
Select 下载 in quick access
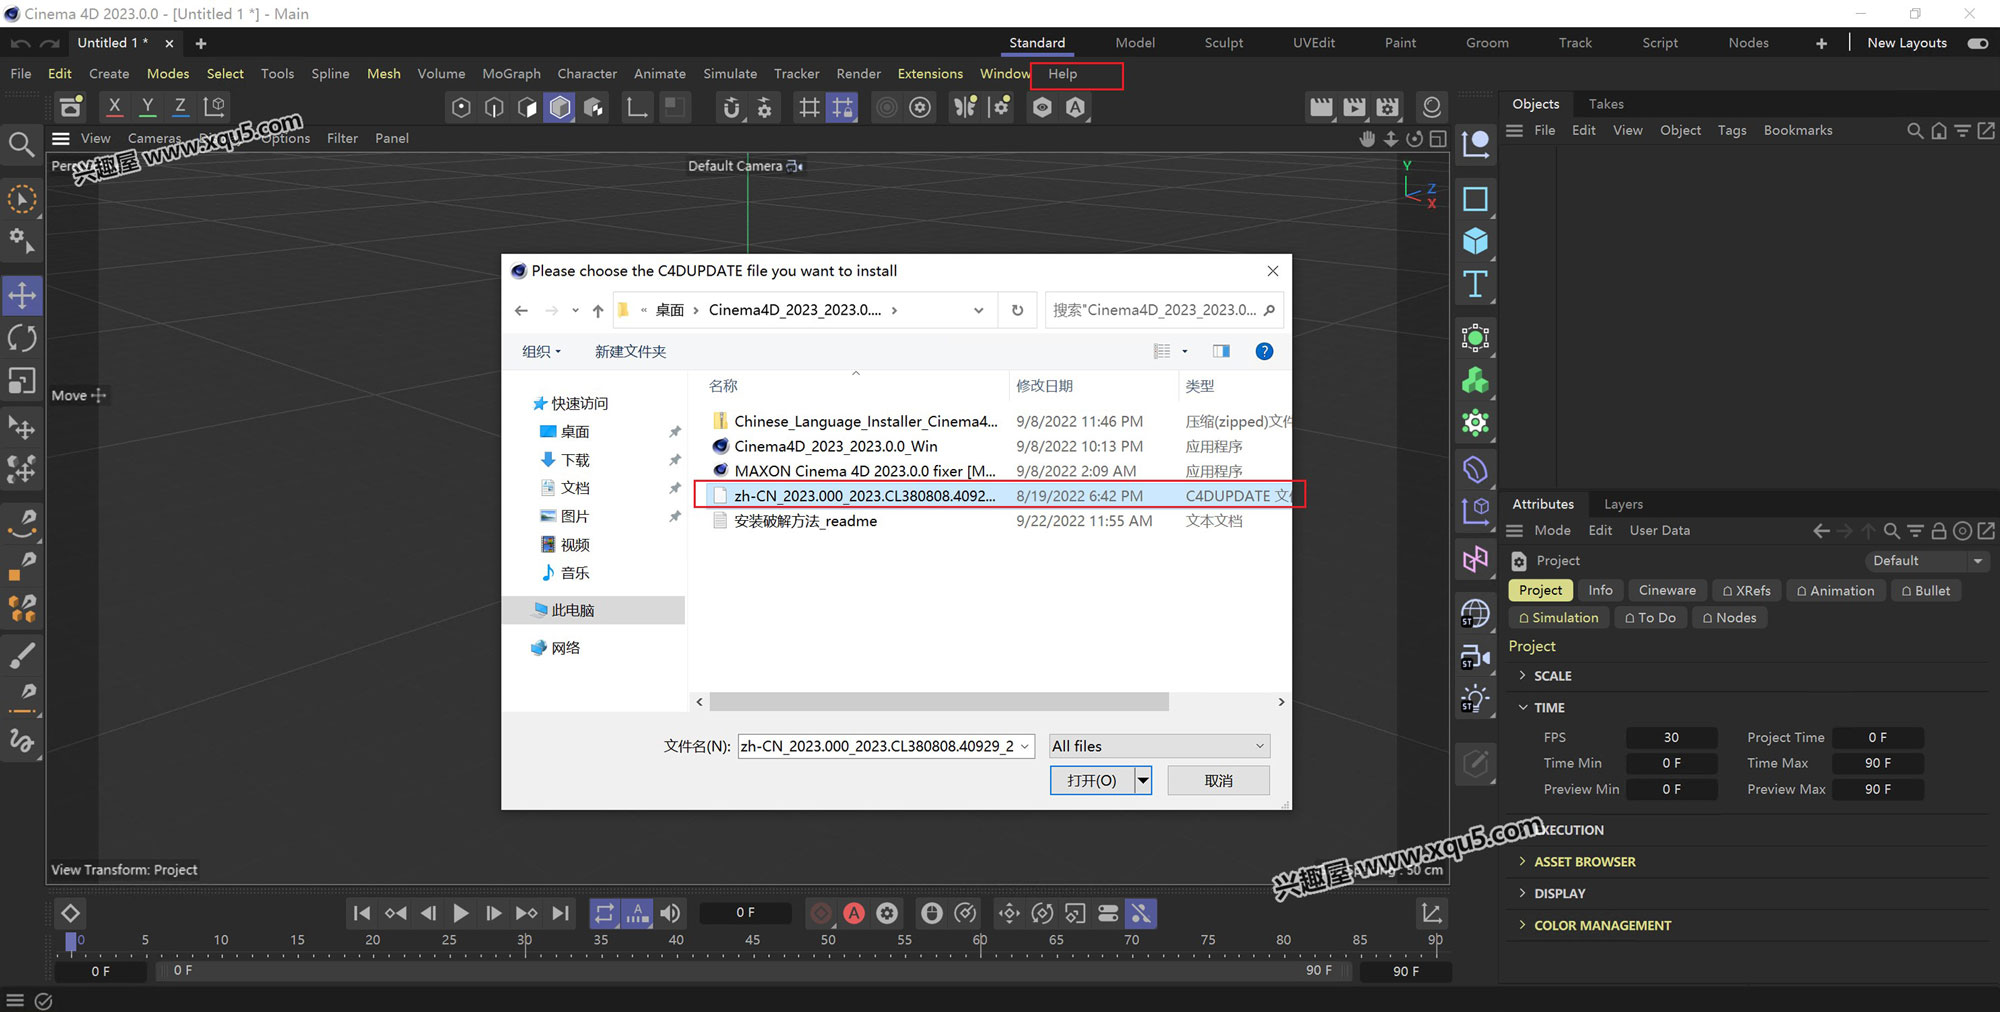coord(575,460)
